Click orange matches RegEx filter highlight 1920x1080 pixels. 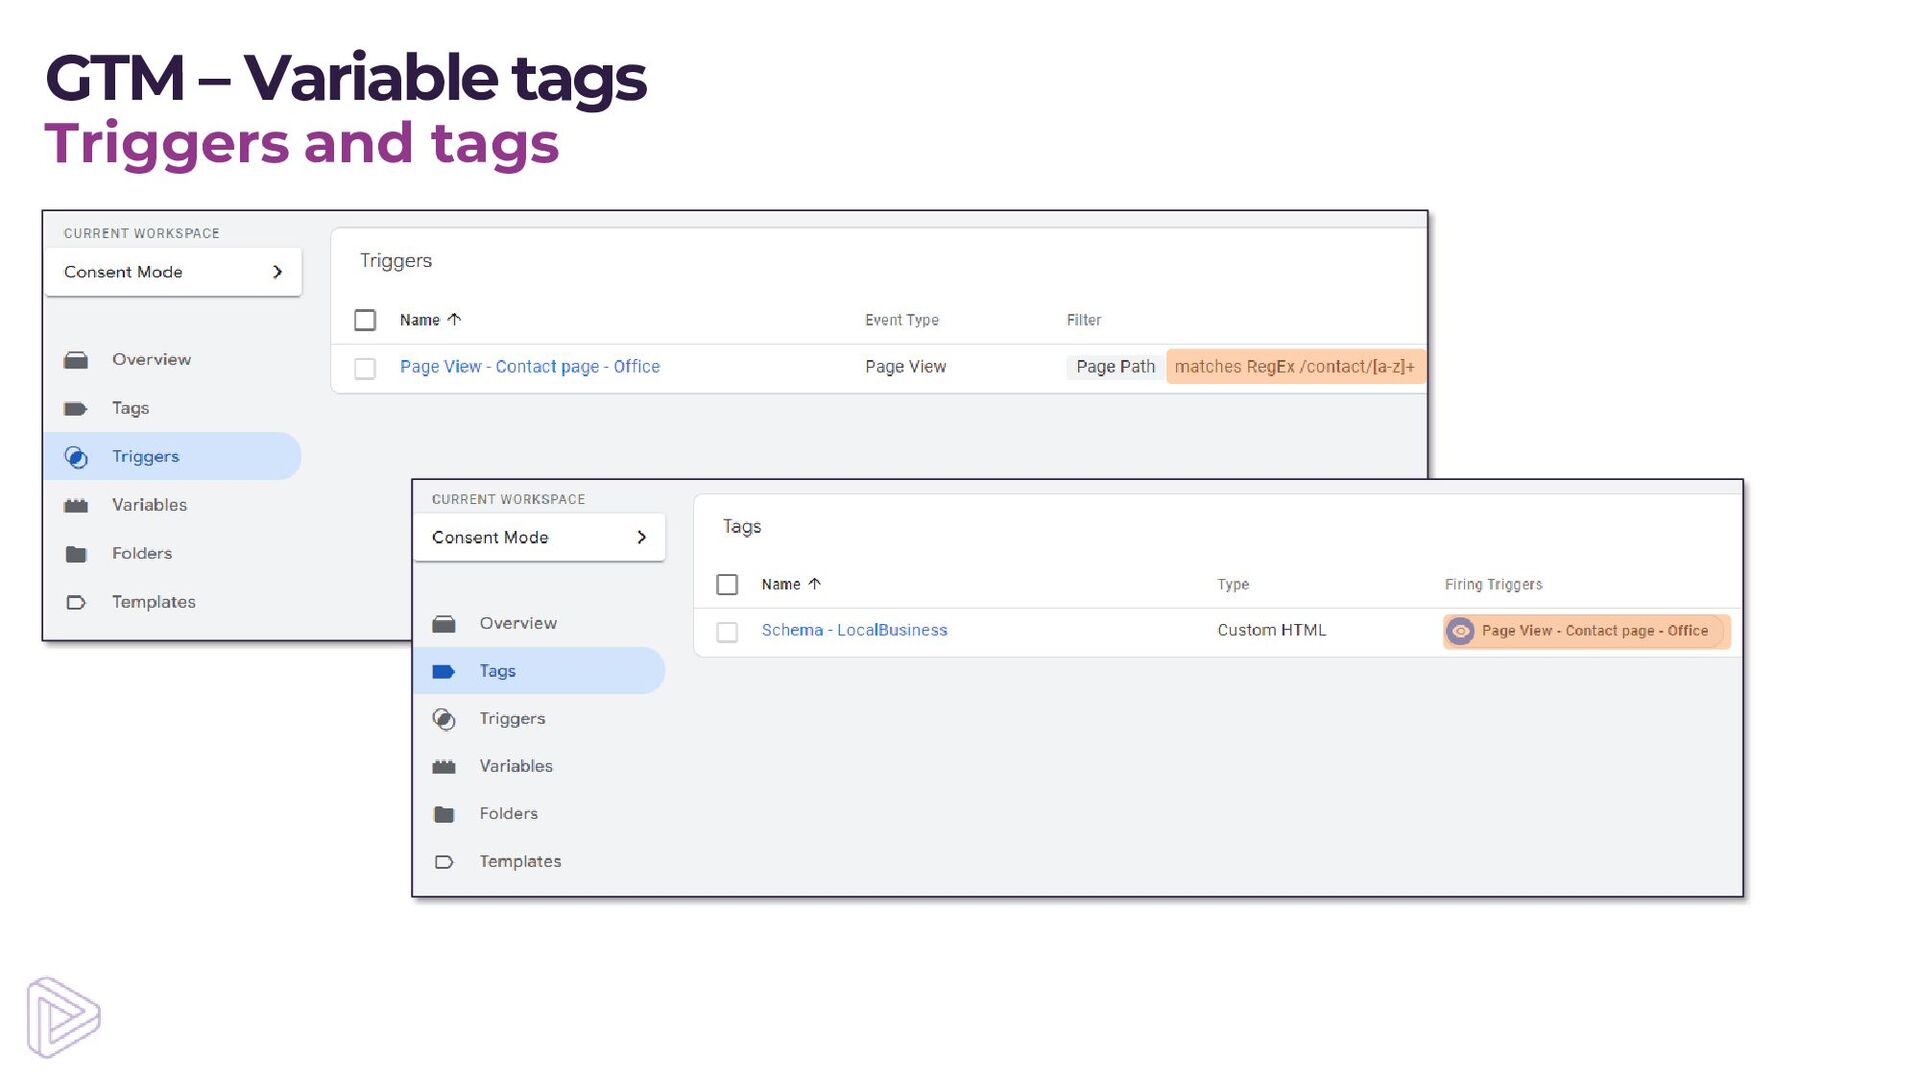pyautogui.click(x=1294, y=367)
